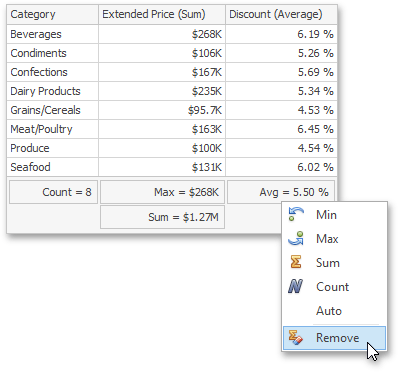398x372 pixels.
Task: Select the Beverages row
Action: pos(172,34)
